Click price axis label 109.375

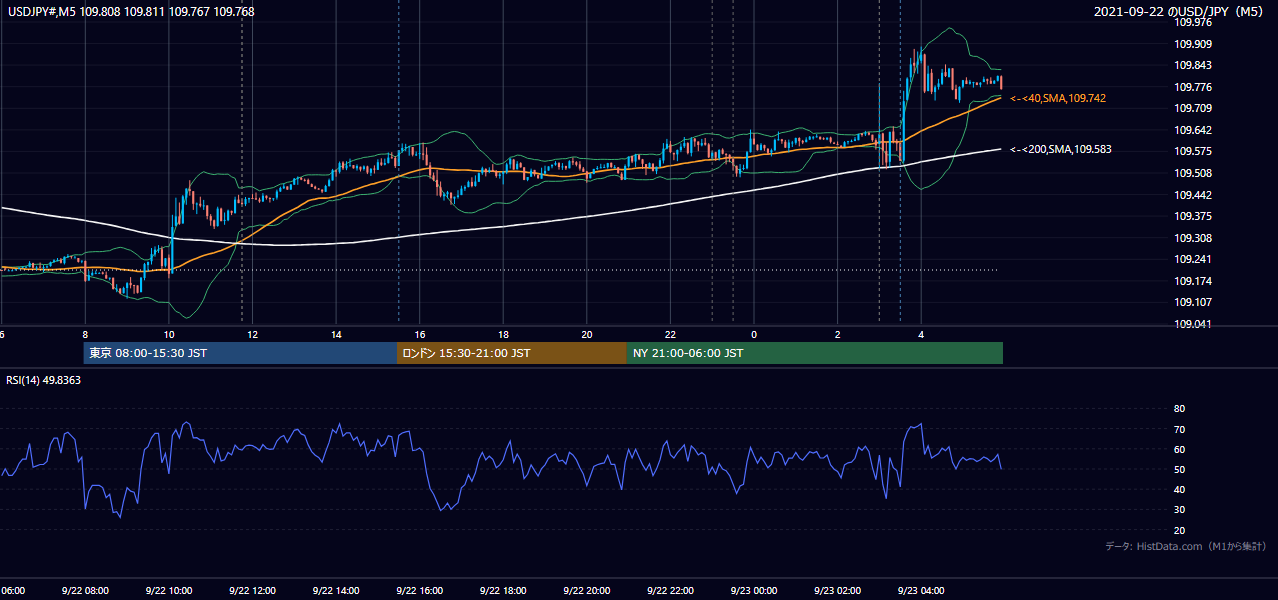click(1193, 216)
